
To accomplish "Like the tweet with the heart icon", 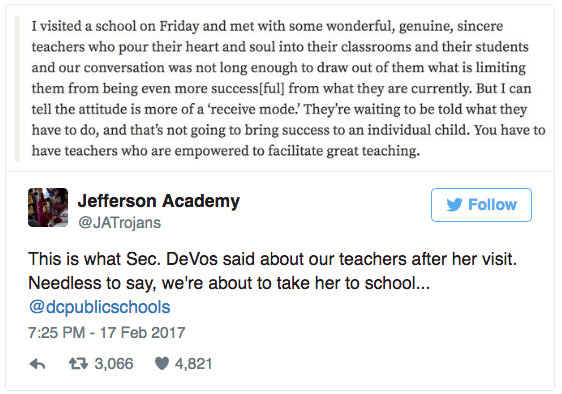I will pyautogui.click(x=162, y=364).
